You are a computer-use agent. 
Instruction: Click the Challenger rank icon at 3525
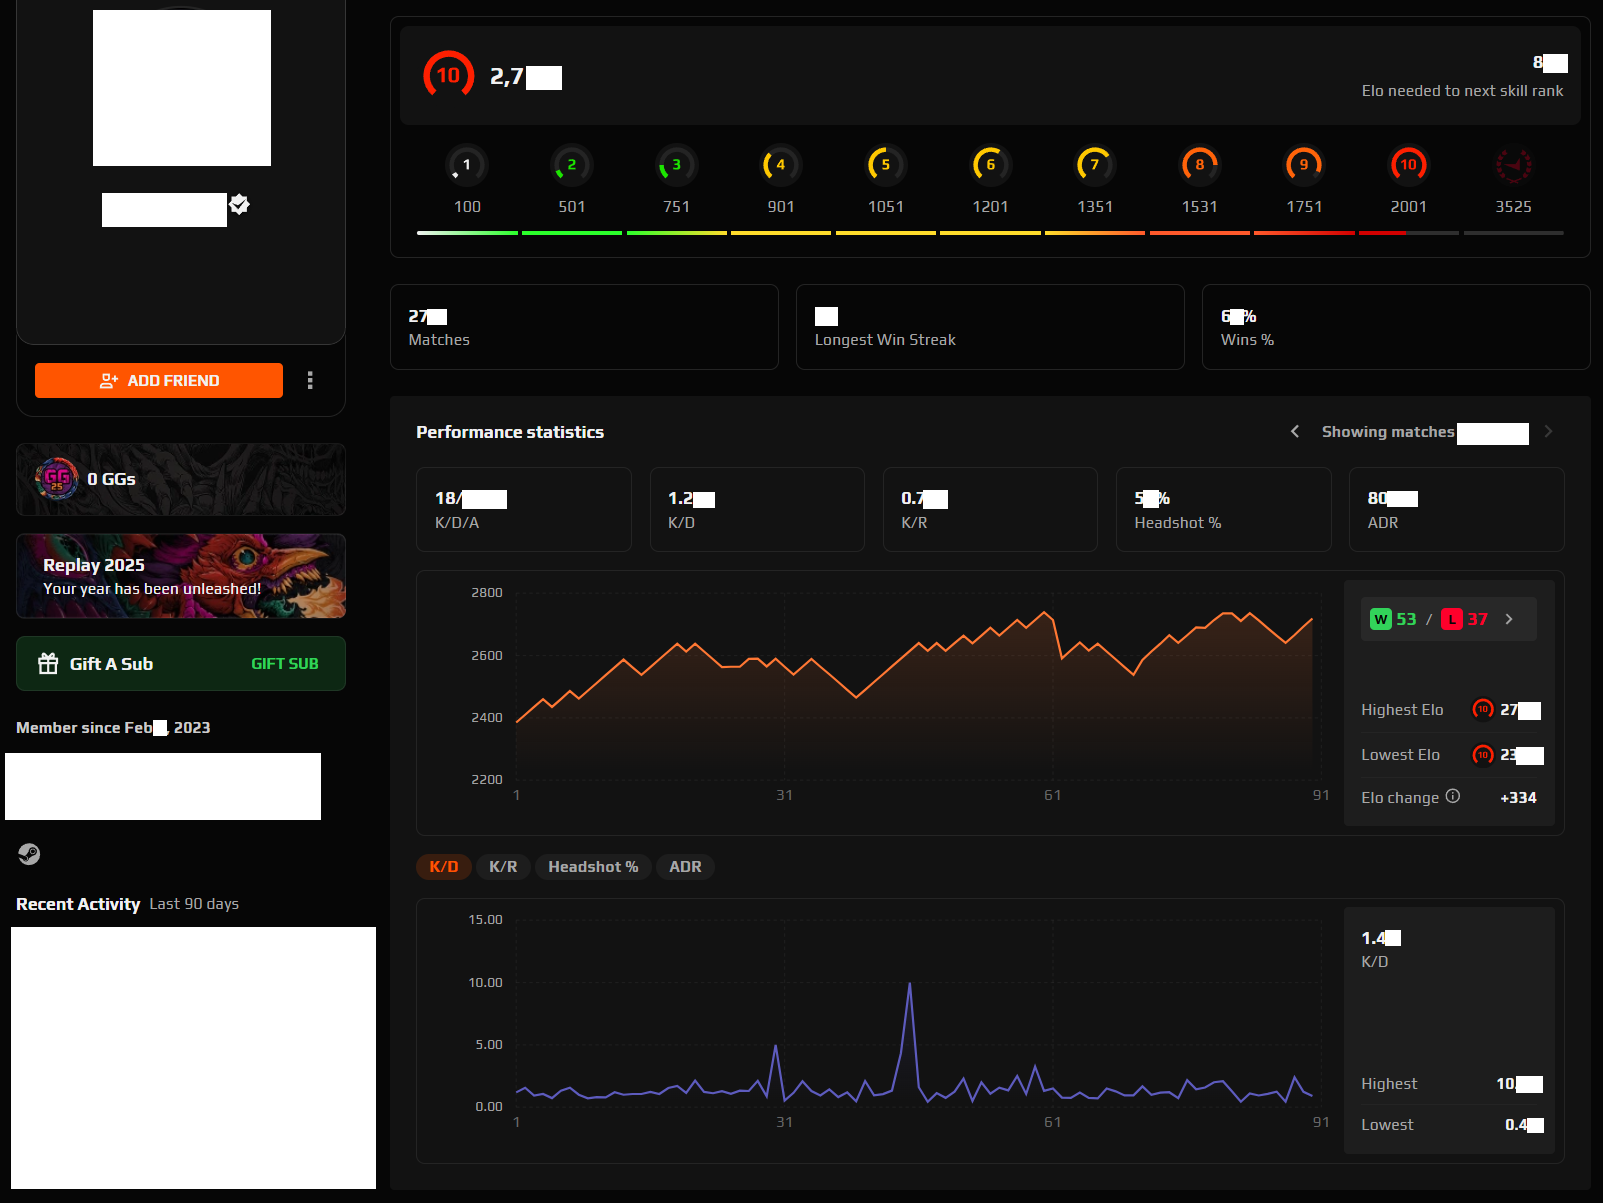tap(1513, 165)
